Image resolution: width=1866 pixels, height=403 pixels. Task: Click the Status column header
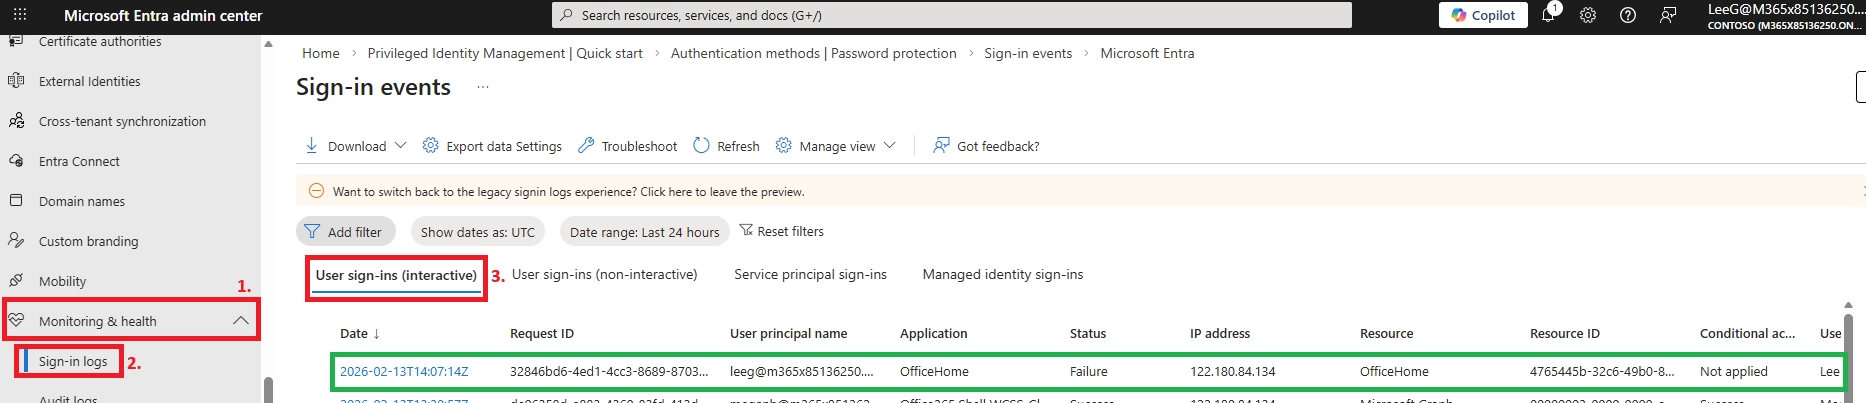(1088, 334)
